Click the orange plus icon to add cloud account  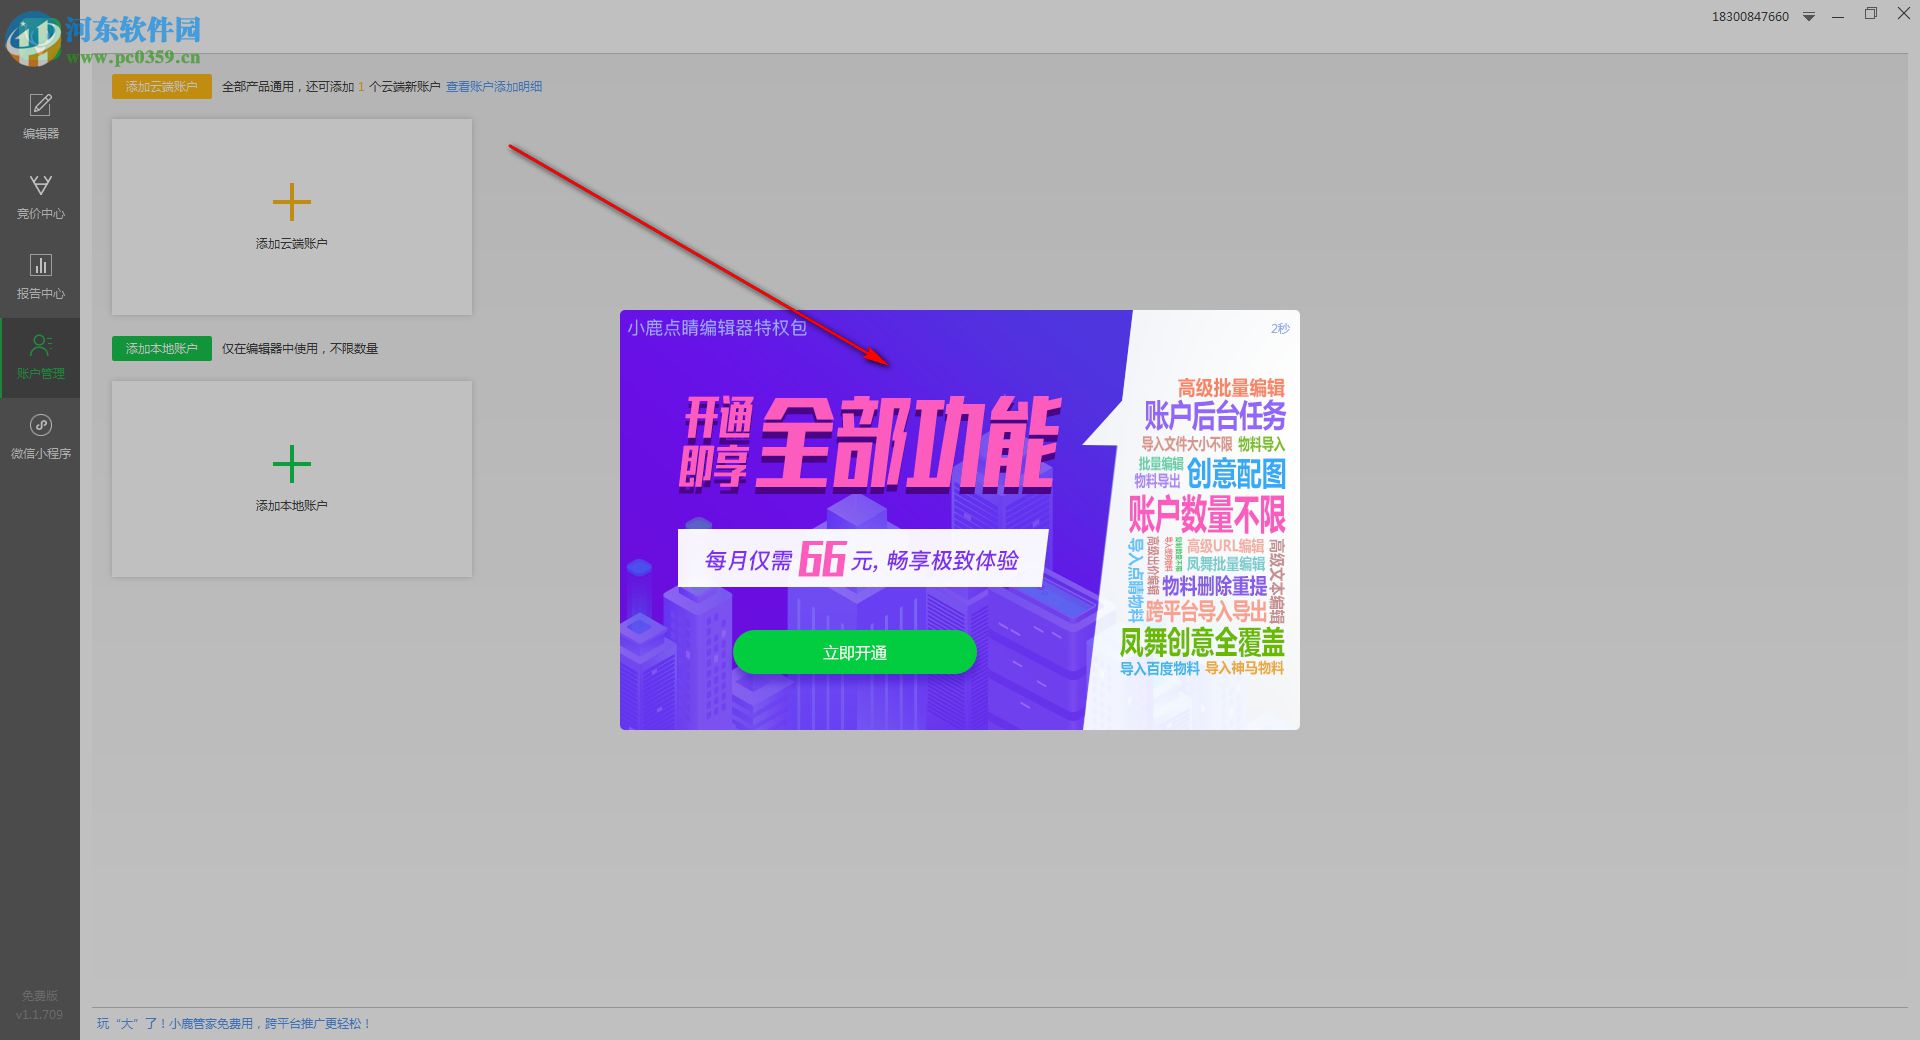(x=291, y=200)
